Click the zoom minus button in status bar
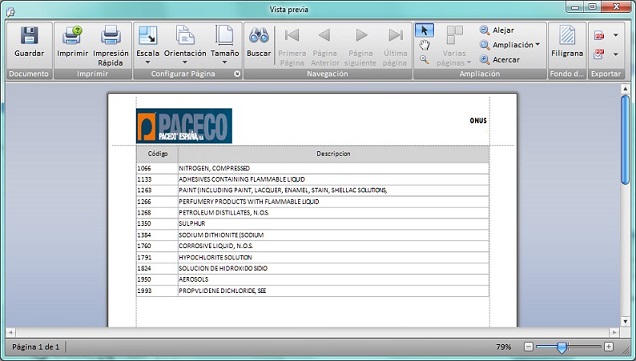The width and height of the screenshot is (636, 361). point(528,346)
